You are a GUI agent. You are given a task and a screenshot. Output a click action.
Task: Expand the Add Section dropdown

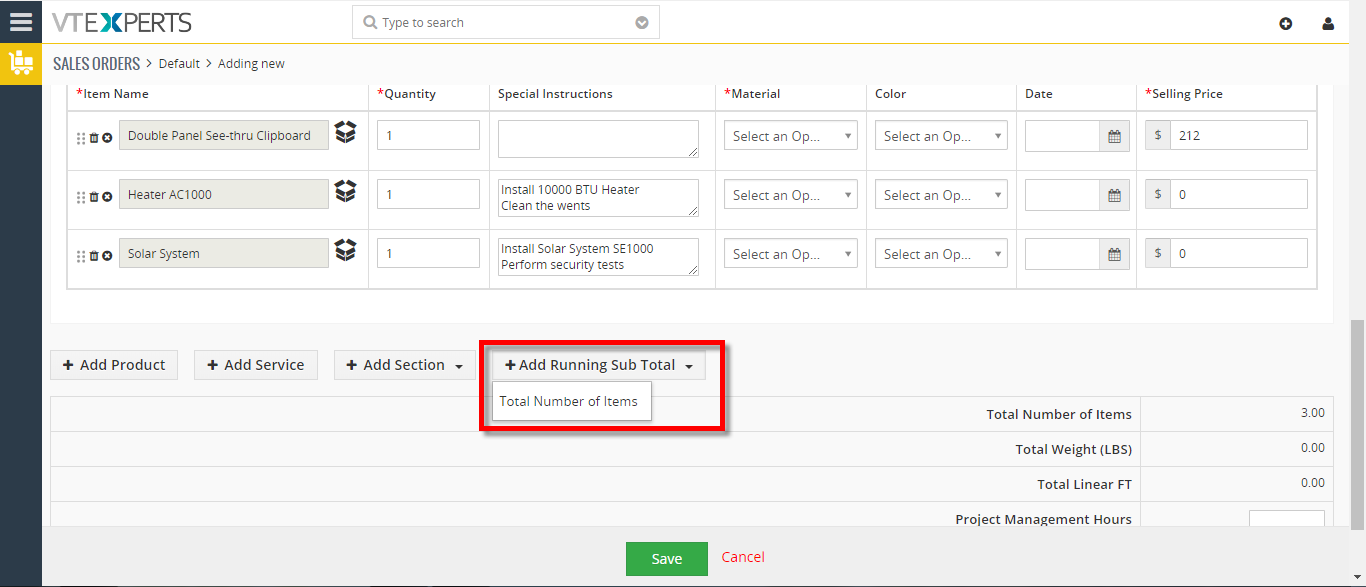405,365
